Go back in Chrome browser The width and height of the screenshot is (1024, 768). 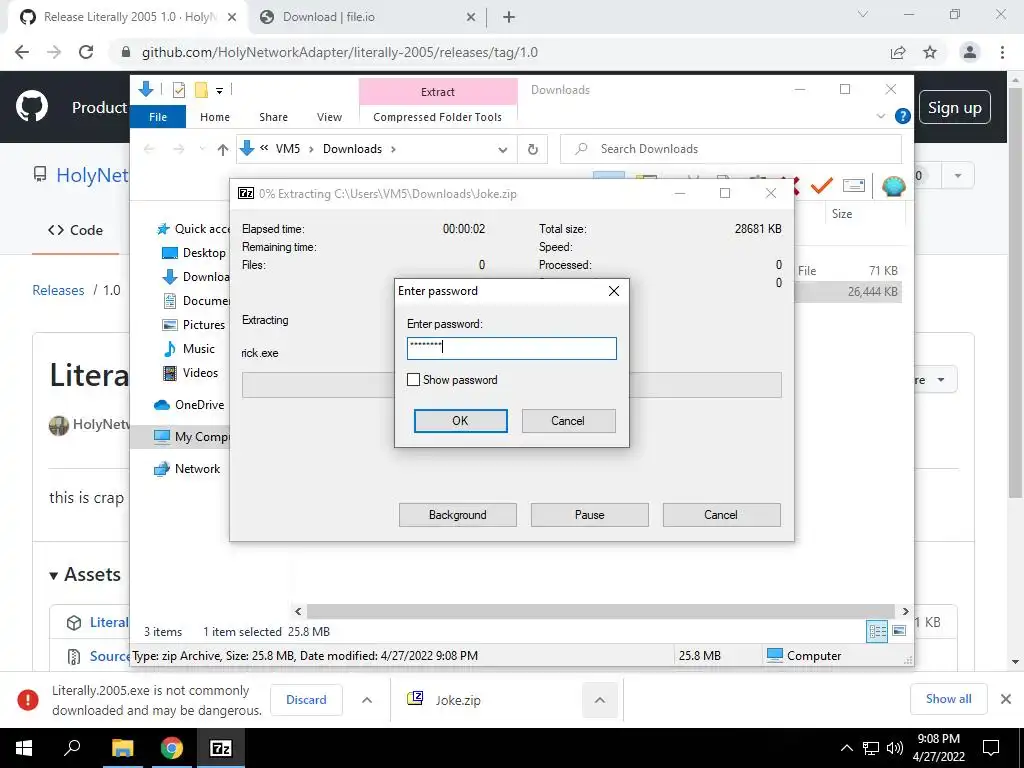point(22,52)
